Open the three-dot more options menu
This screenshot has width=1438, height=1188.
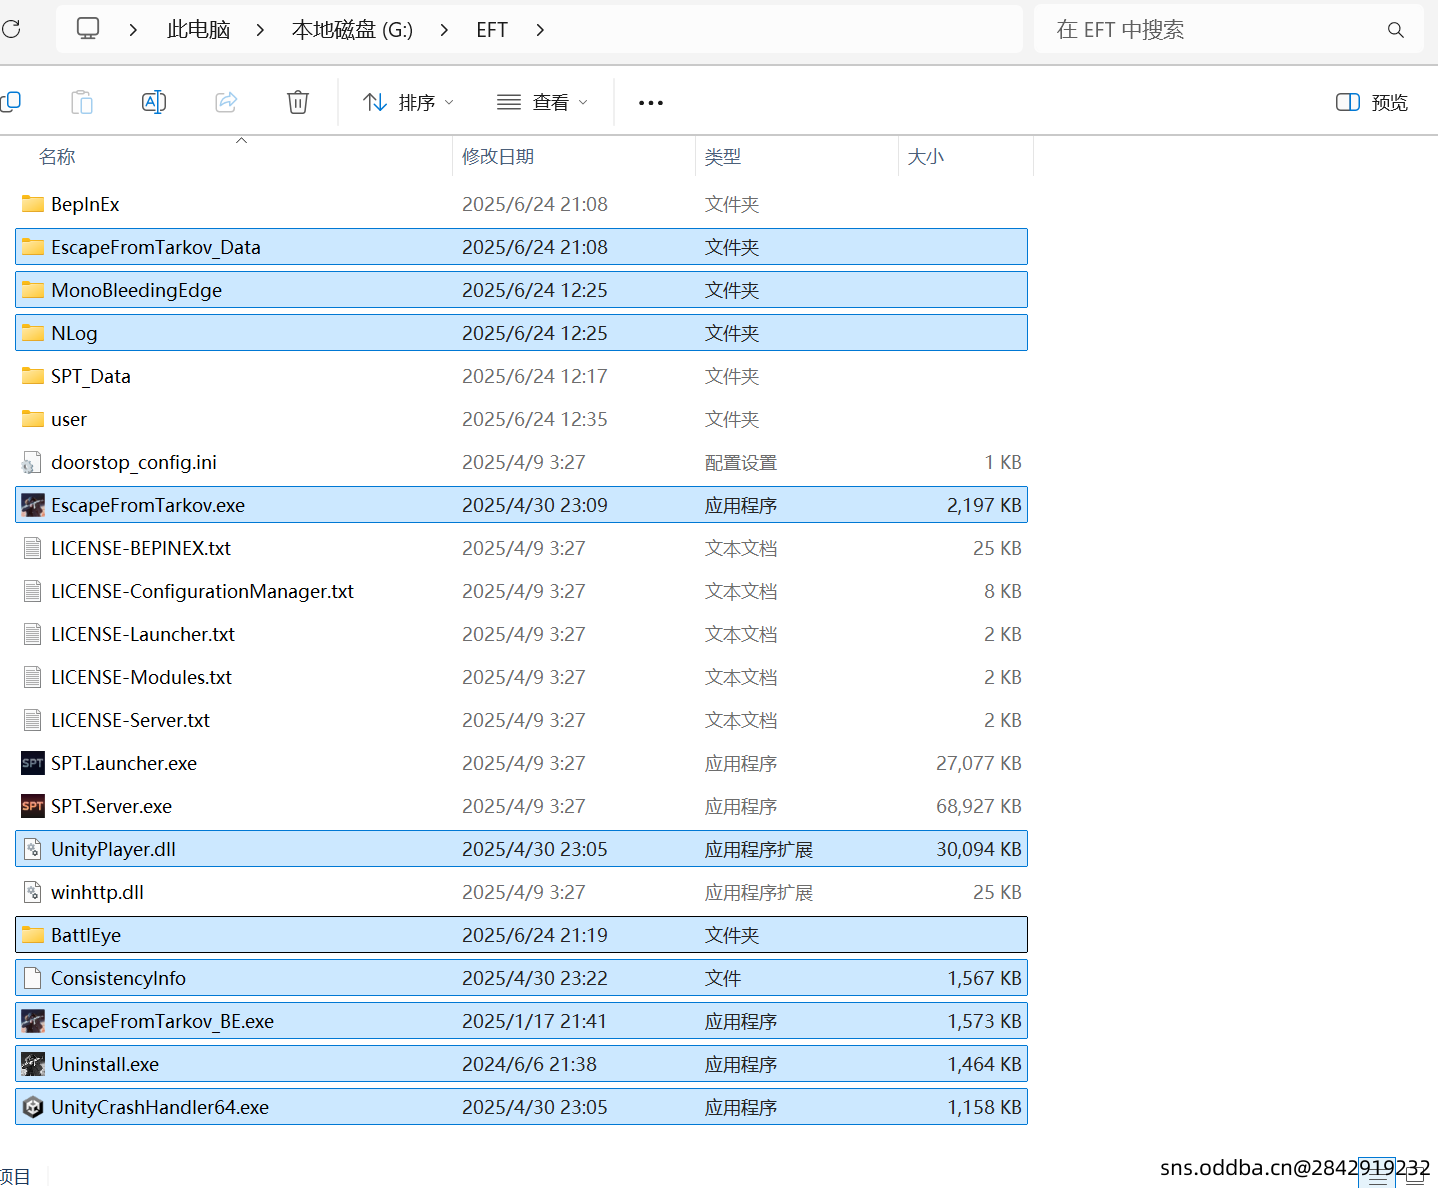coord(651,103)
